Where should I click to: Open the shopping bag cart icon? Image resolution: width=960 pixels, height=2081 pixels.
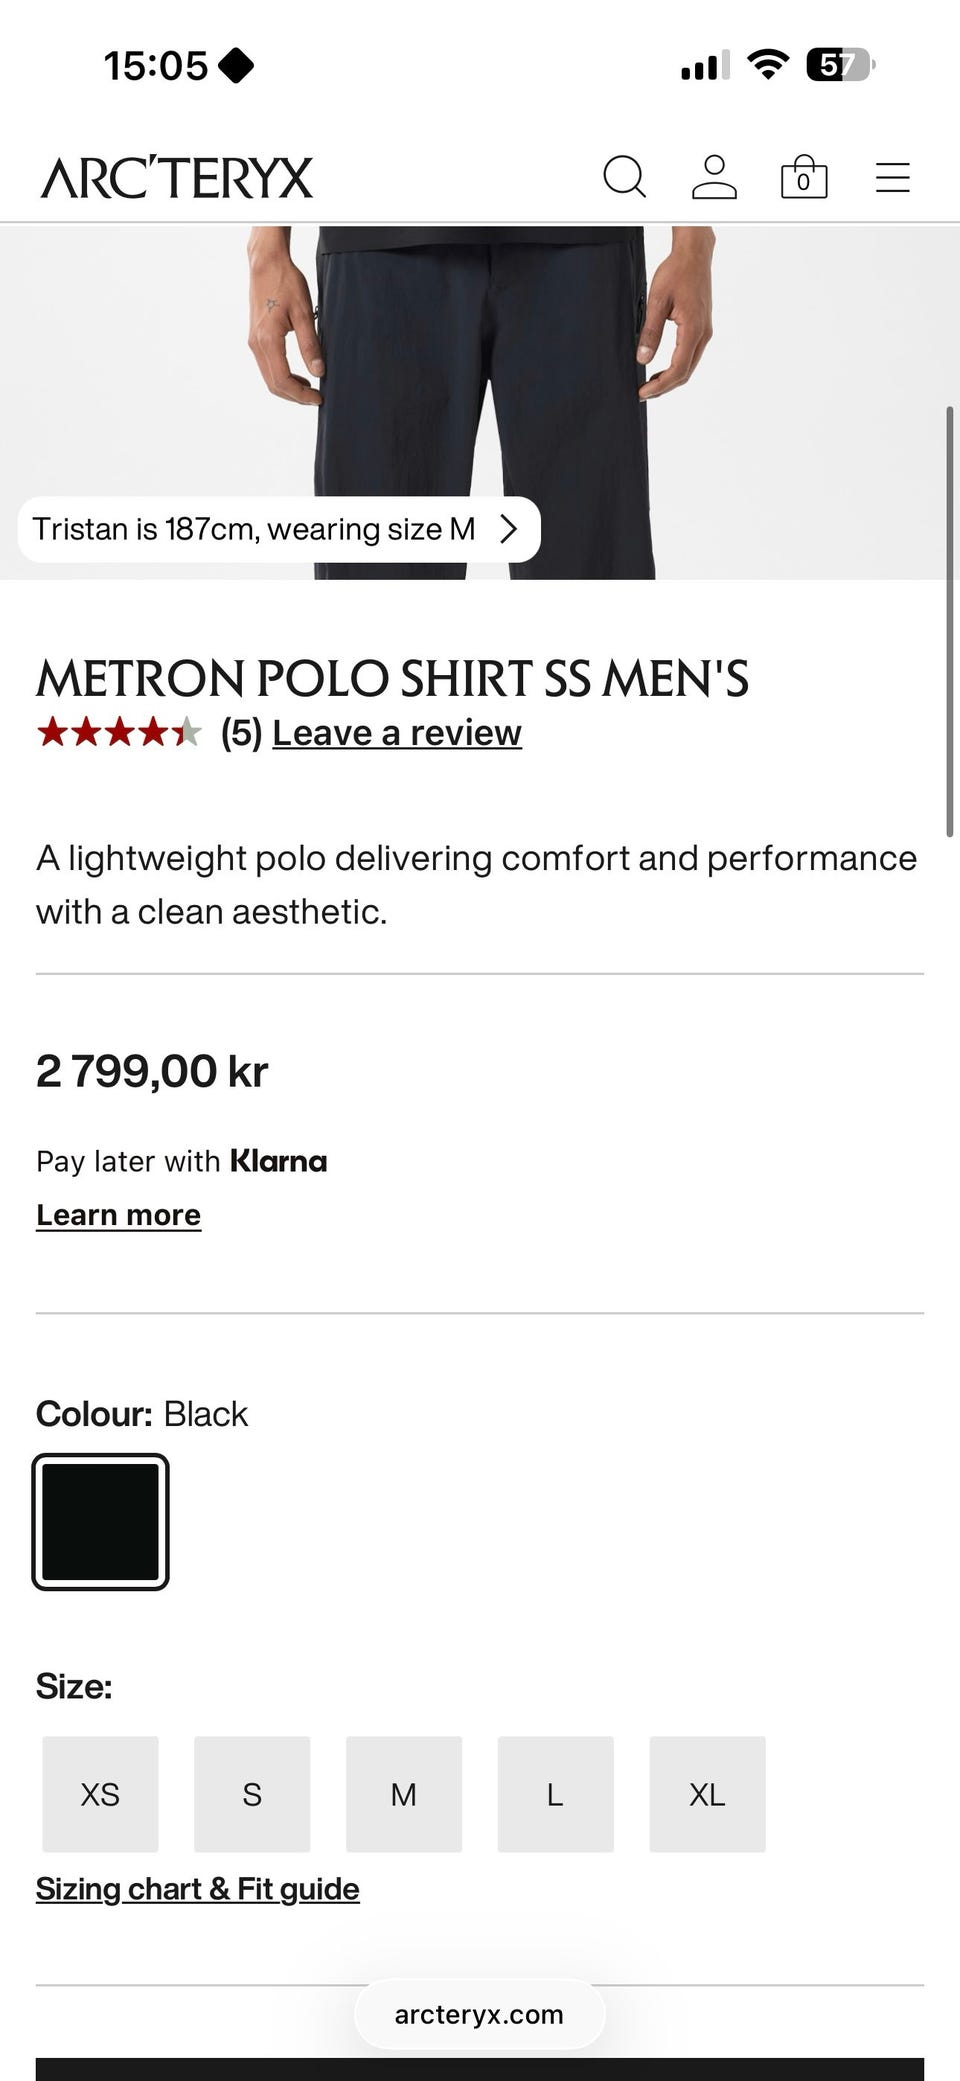(x=804, y=178)
